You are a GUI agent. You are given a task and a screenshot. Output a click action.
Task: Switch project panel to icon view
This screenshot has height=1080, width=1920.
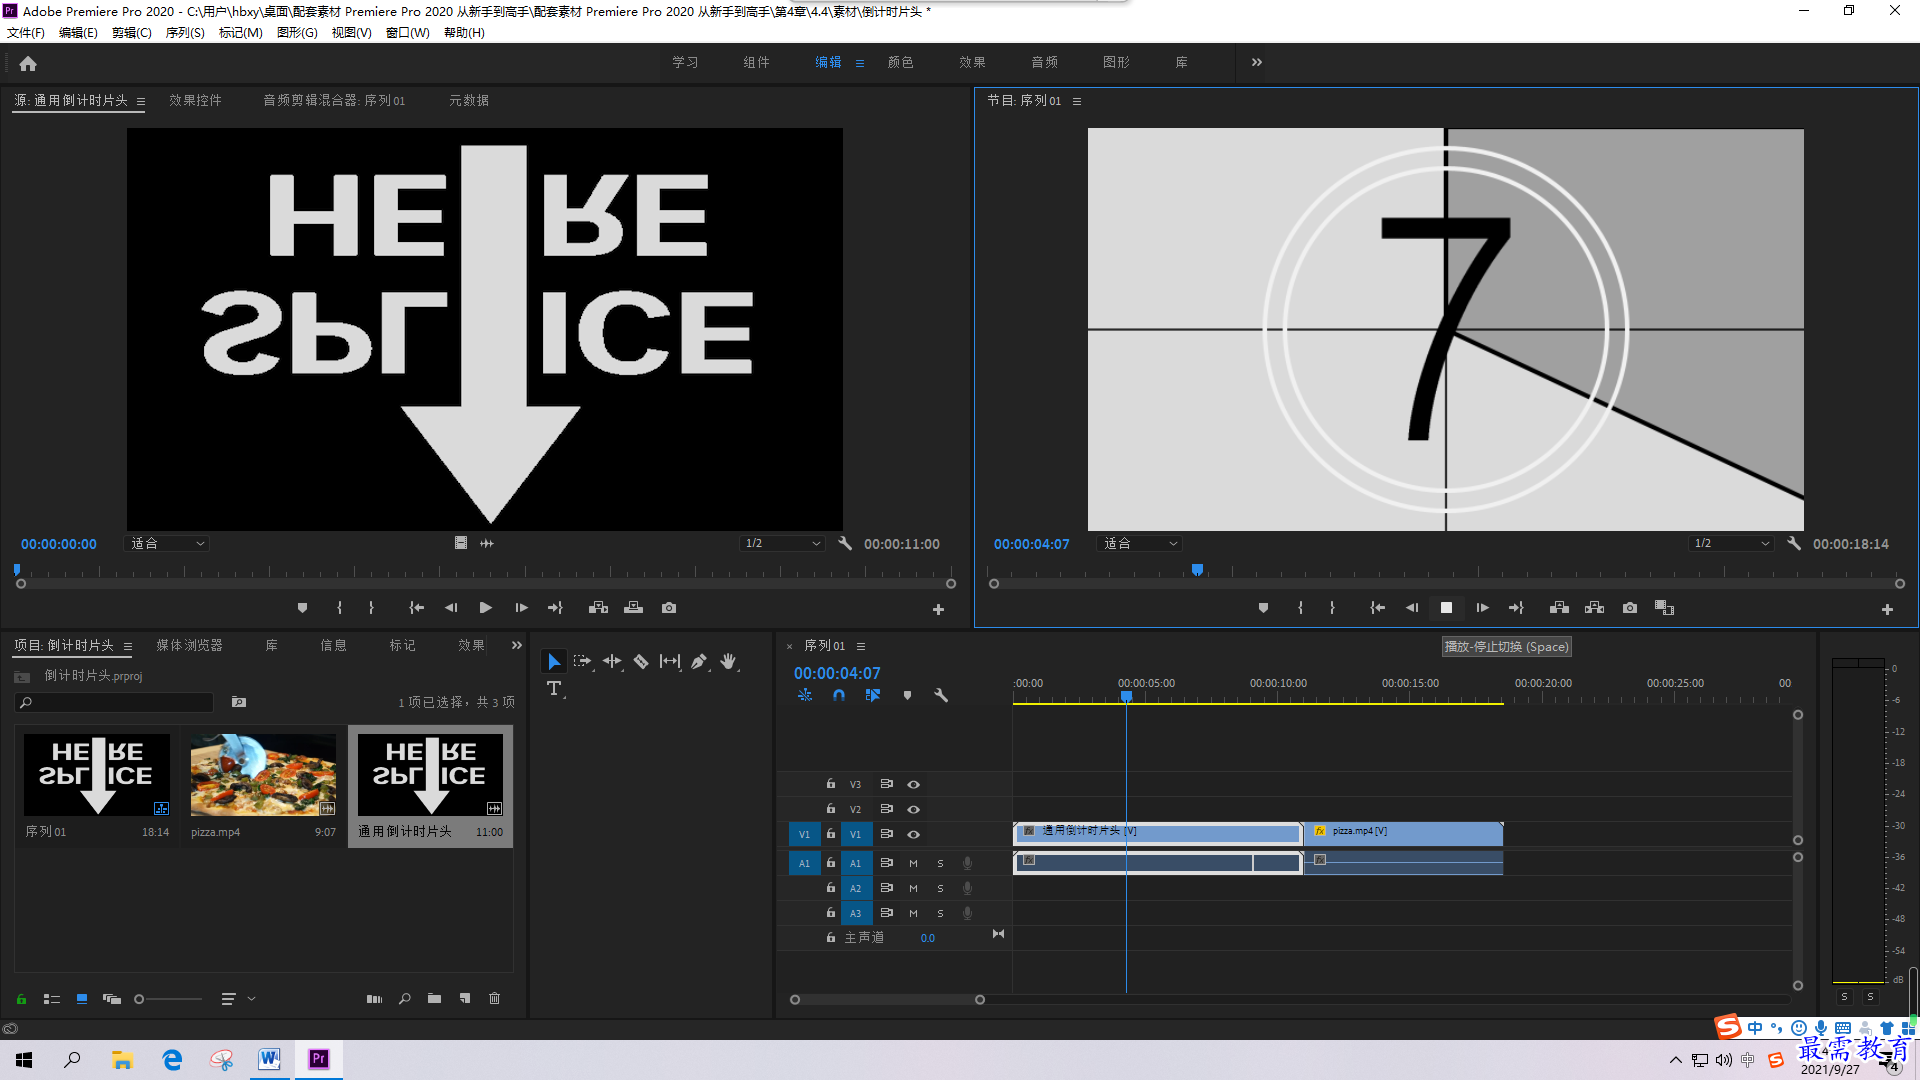tap(82, 999)
